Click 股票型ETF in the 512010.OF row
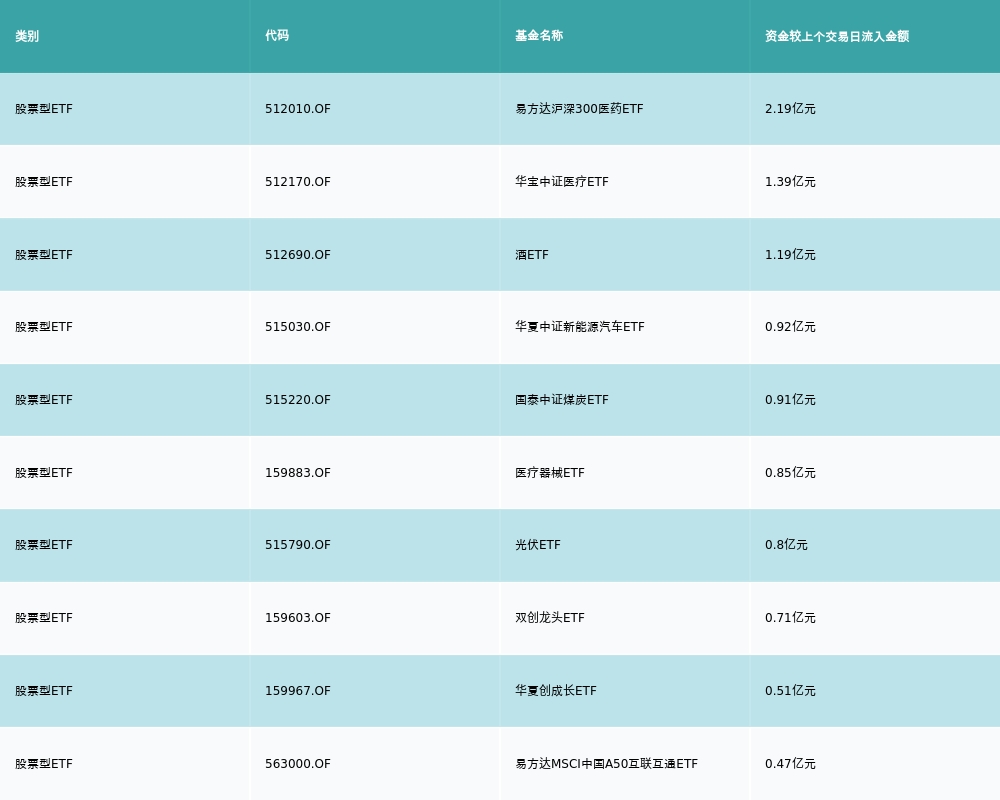This screenshot has width=1000, height=800. [44, 109]
